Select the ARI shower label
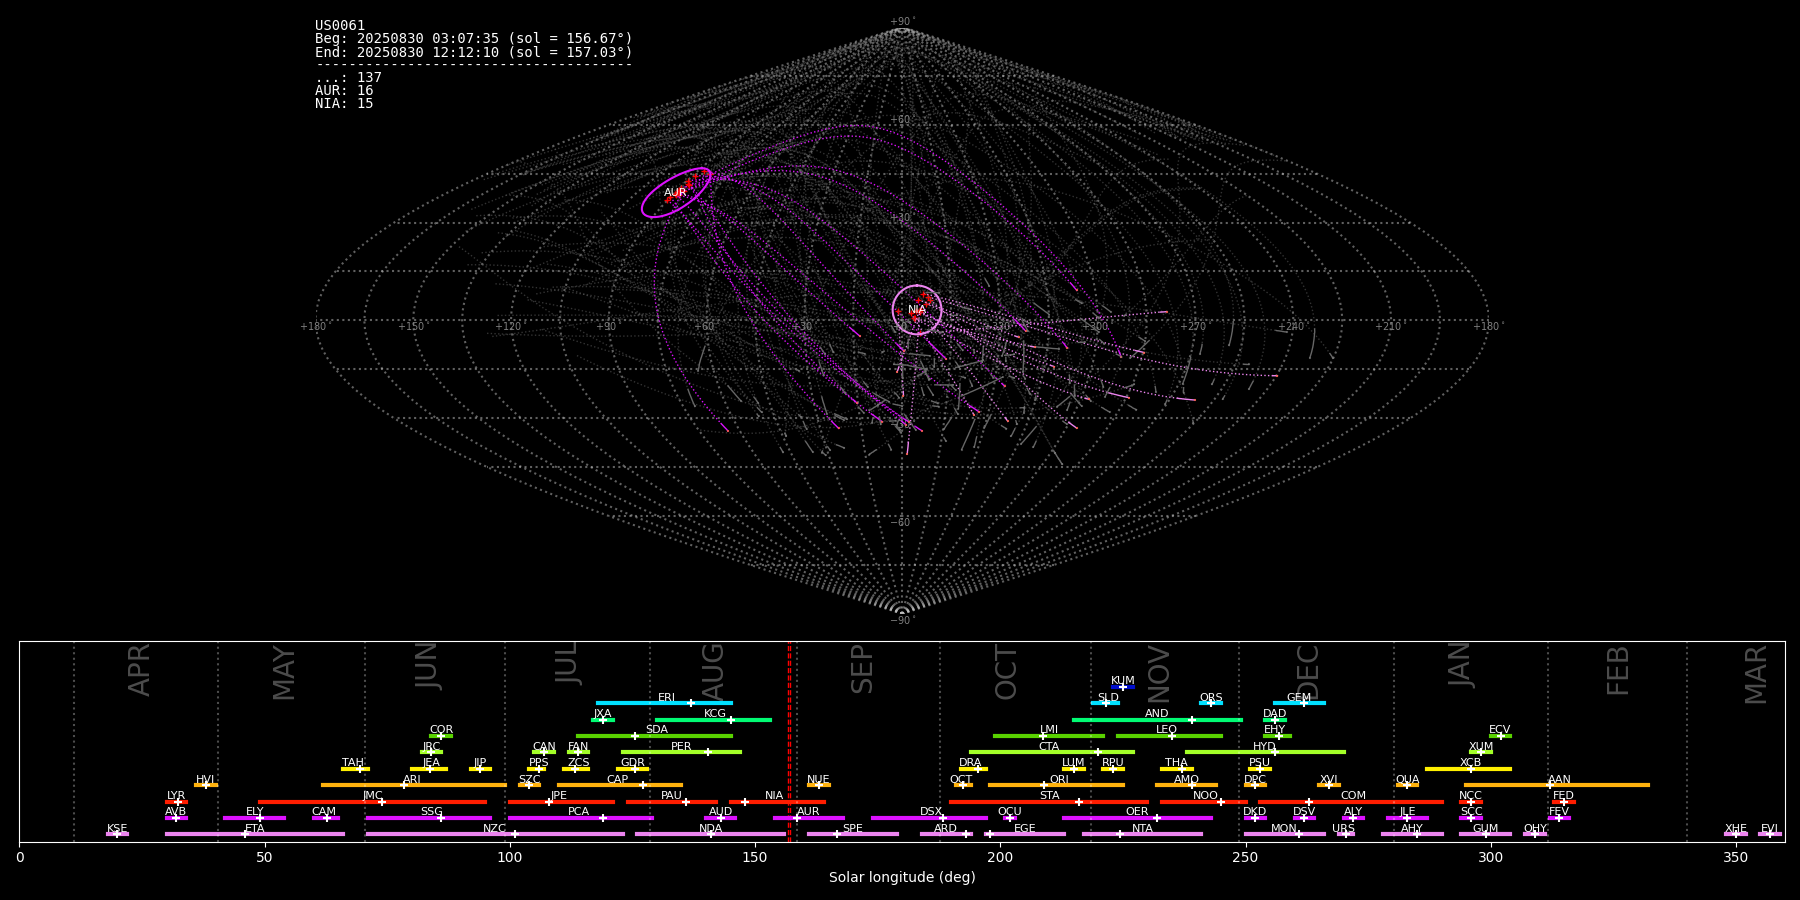Image resolution: width=1800 pixels, height=900 pixels. [x=412, y=780]
